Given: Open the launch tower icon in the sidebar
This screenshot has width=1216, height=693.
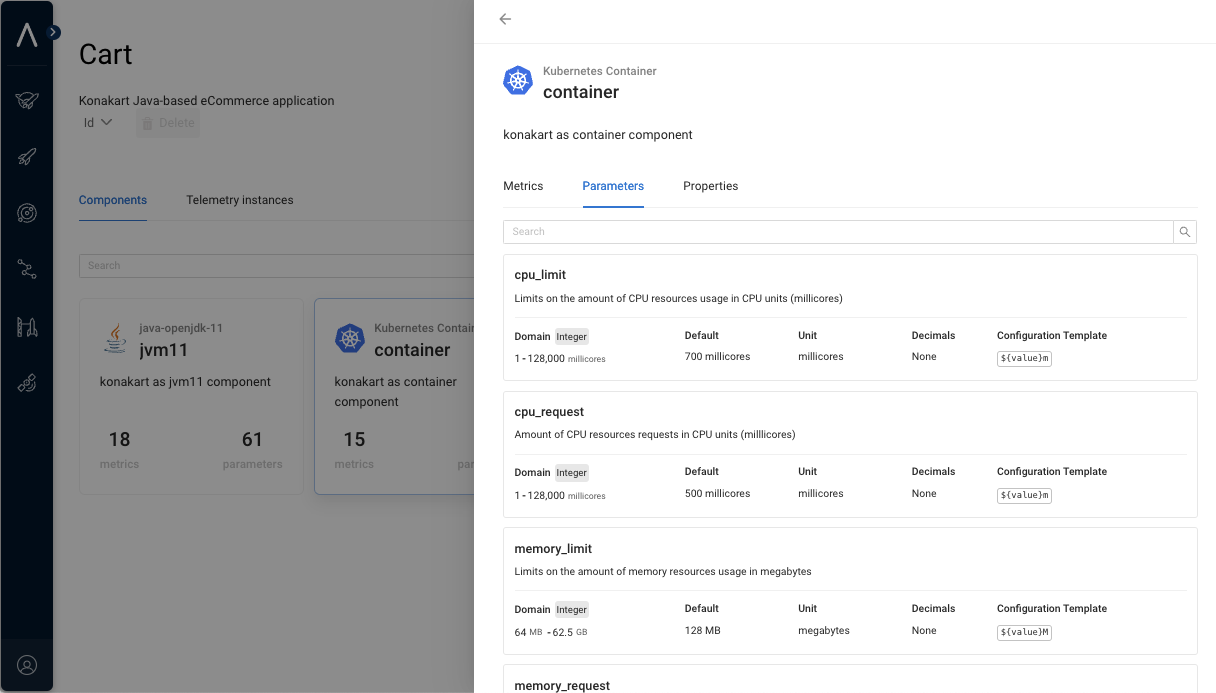Looking at the screenshot, I should pos(27,326).
